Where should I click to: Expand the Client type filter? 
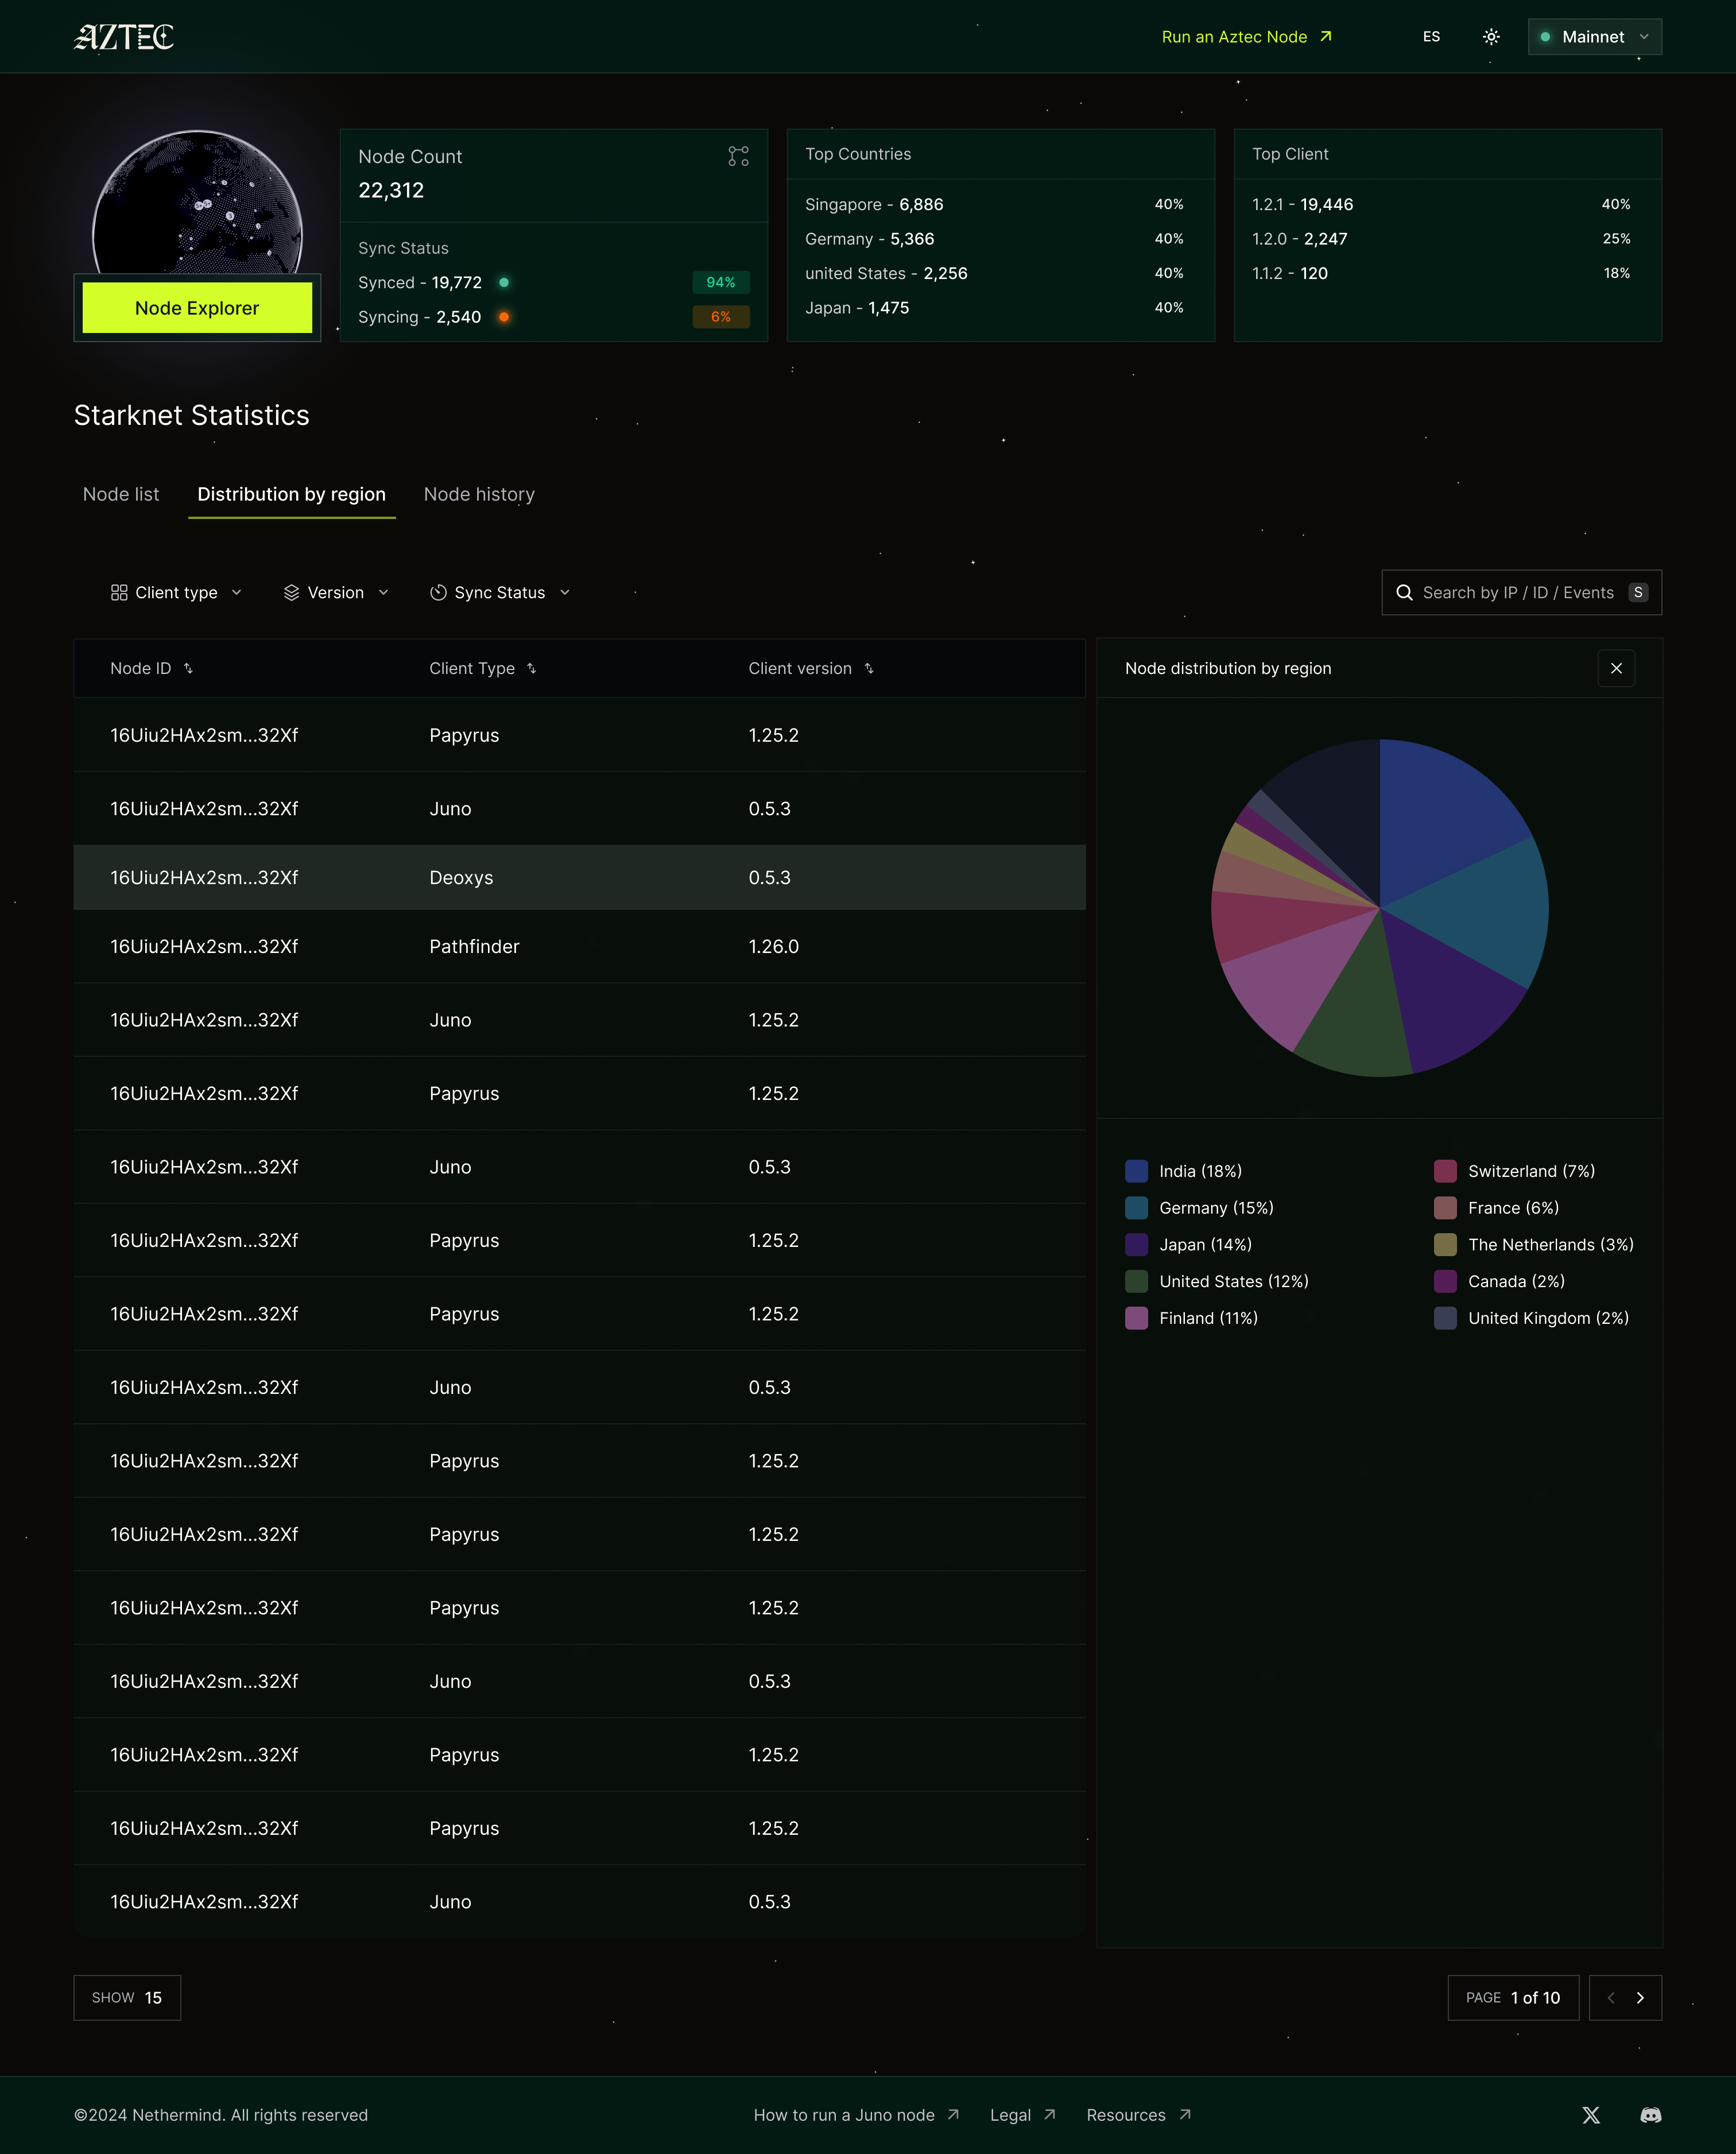(x=176, y=593)
